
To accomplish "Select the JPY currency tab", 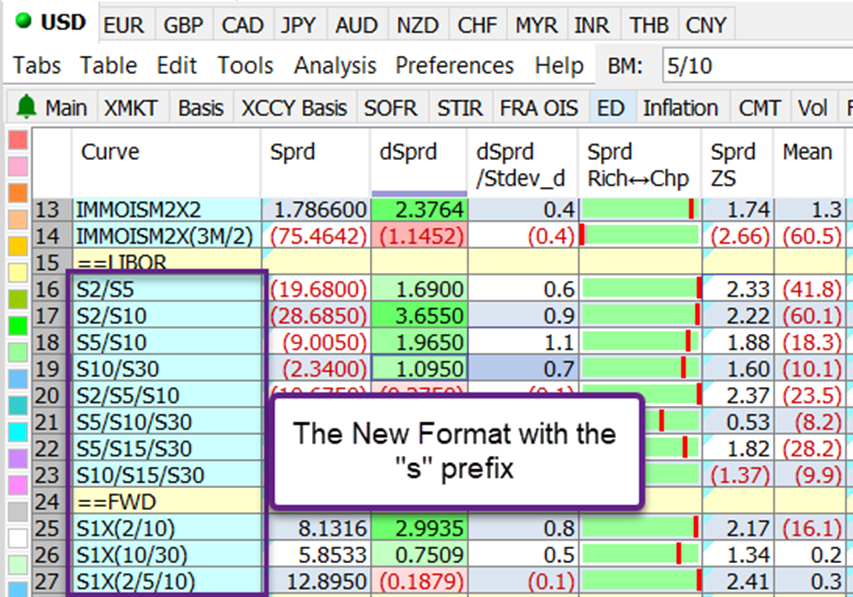I will point(298,25).
